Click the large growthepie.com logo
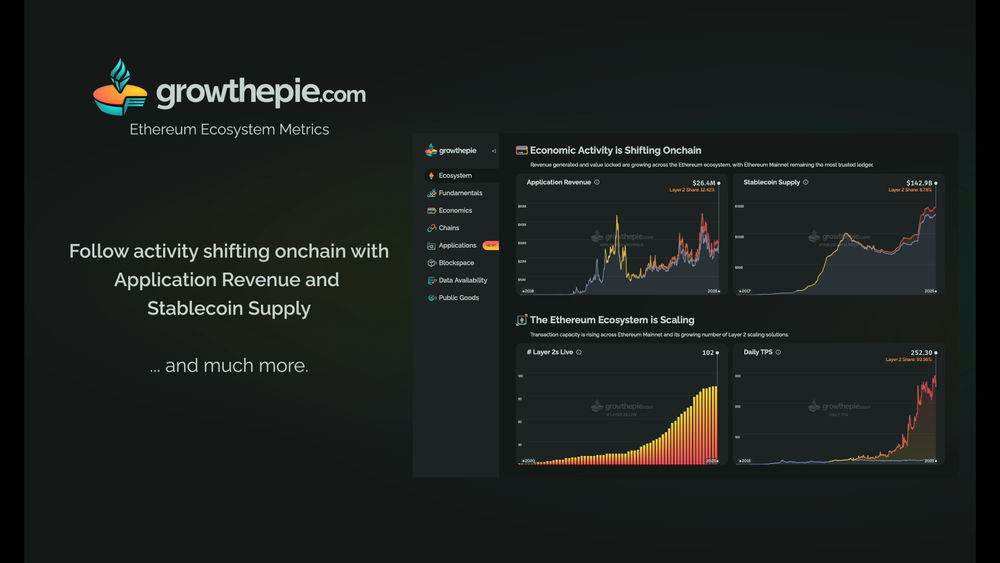This screenshot has width=1000, height=563. (229, 87)
